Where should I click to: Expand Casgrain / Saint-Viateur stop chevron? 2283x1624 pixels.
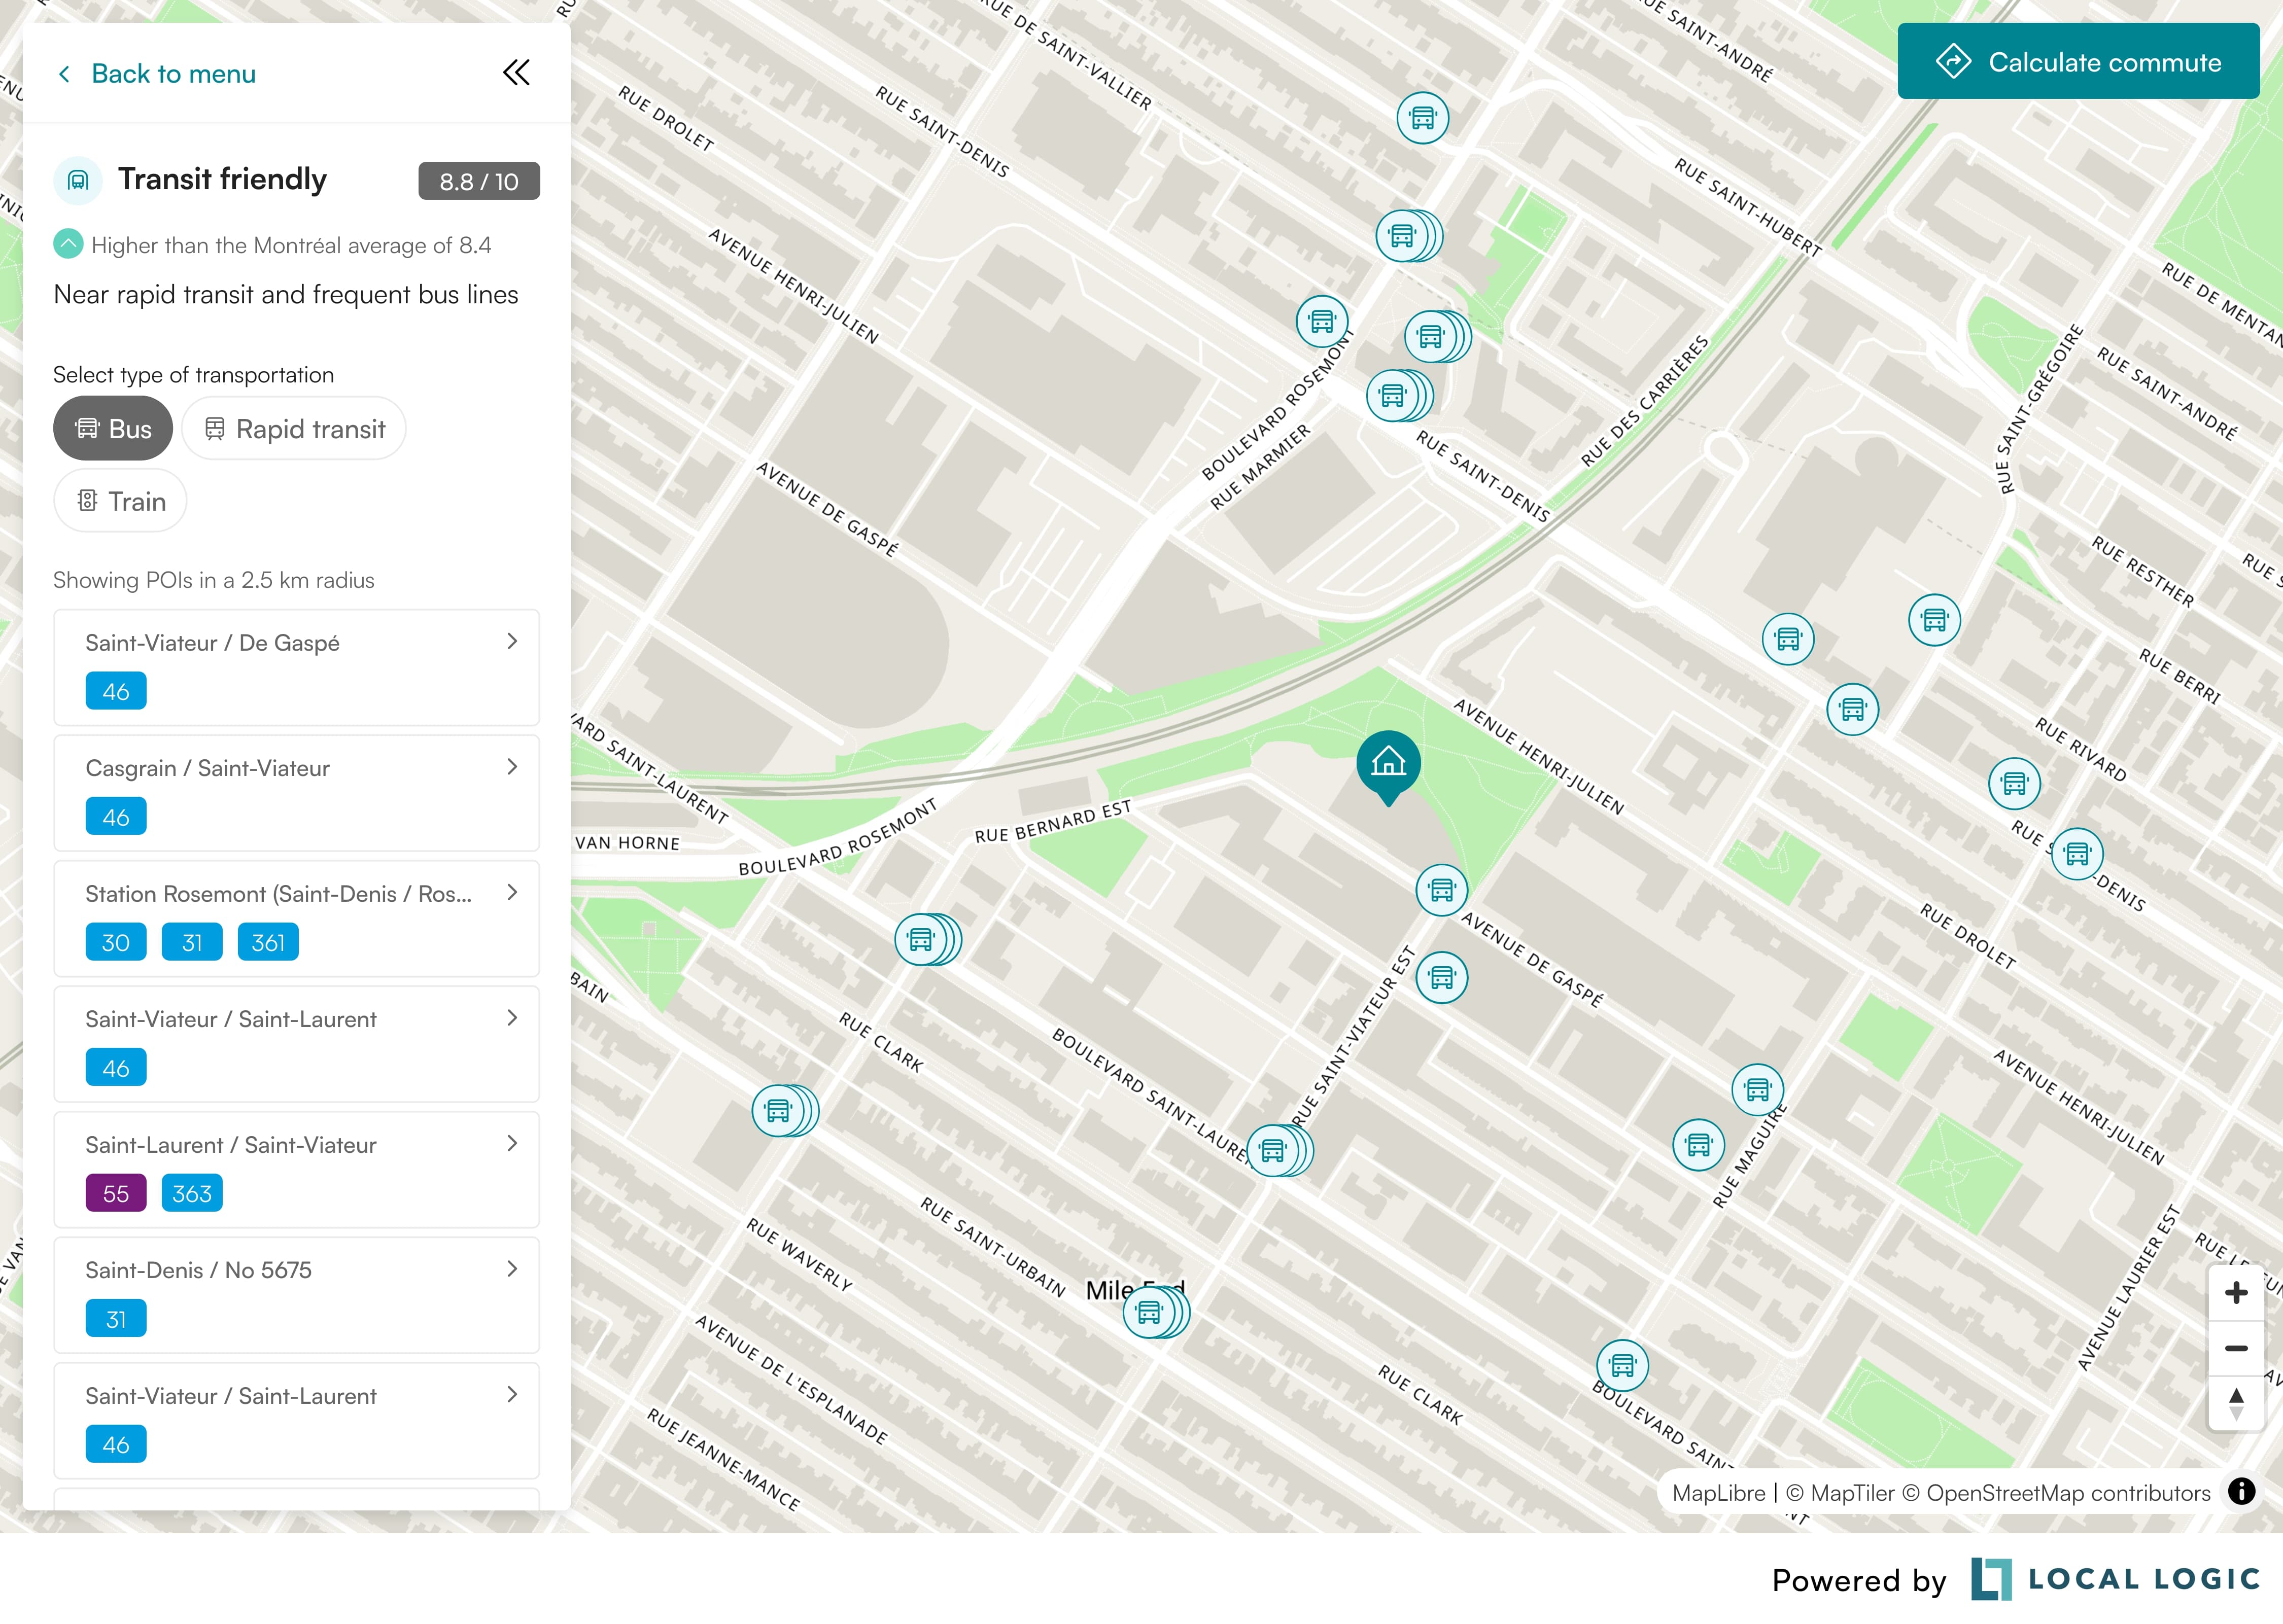click(512, 767)
